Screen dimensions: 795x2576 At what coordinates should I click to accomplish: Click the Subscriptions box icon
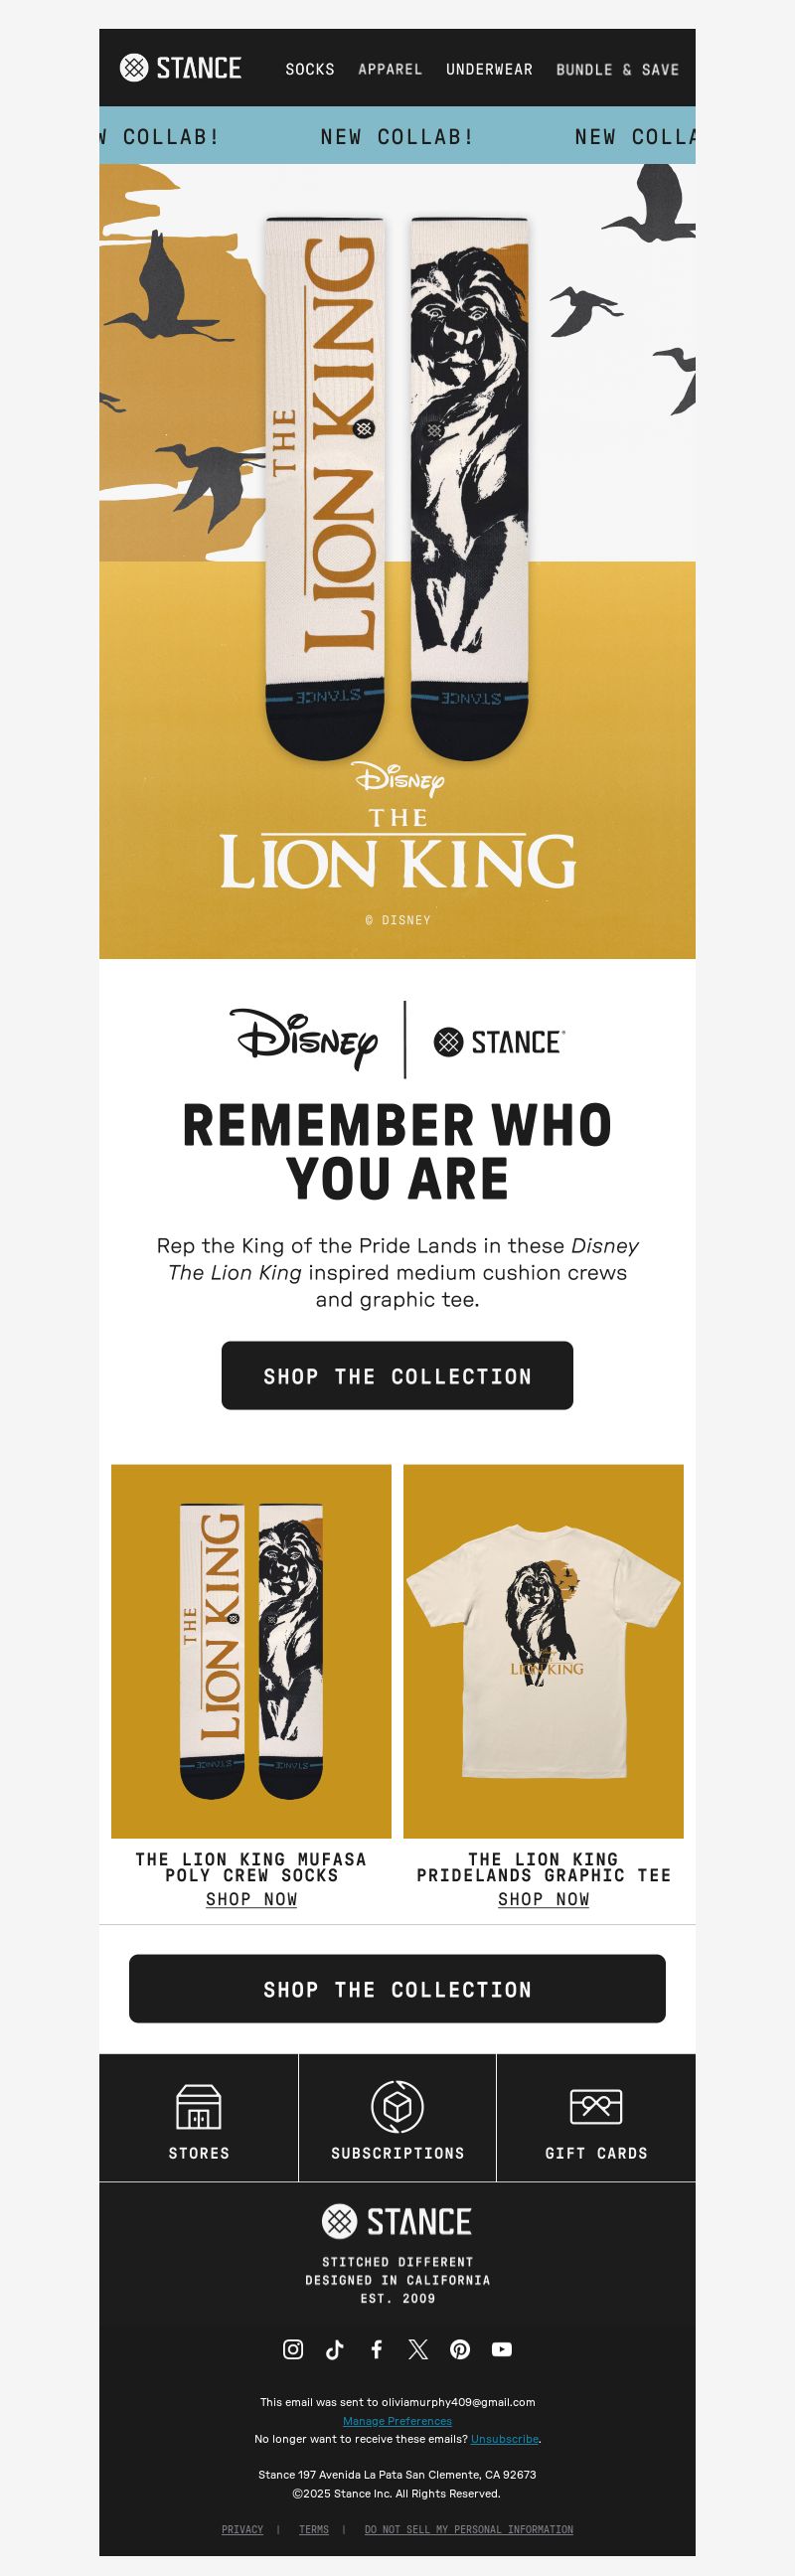pyautogui.click(x=397, y=2106)
